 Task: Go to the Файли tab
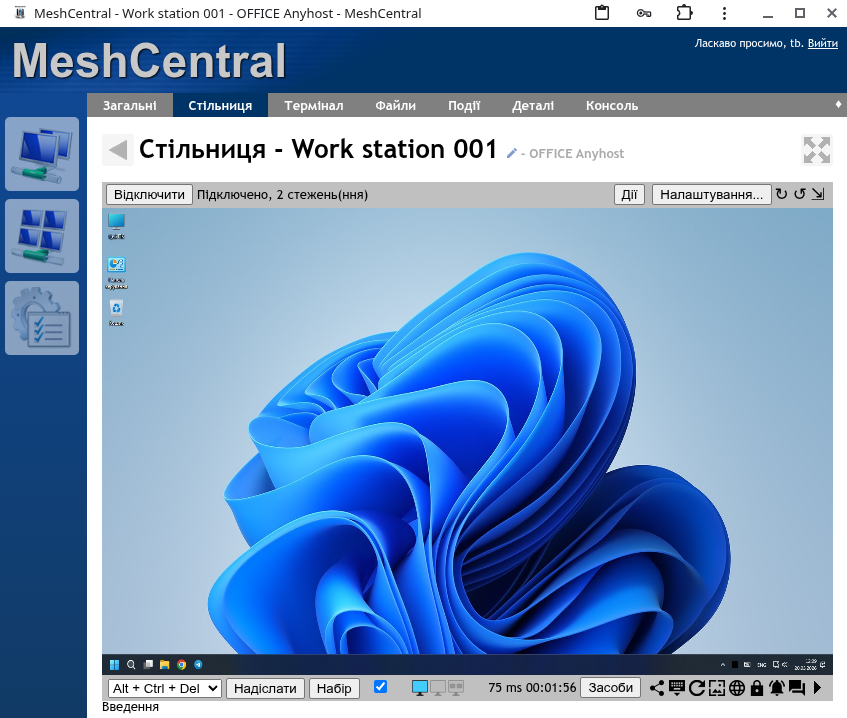point(395,105)
